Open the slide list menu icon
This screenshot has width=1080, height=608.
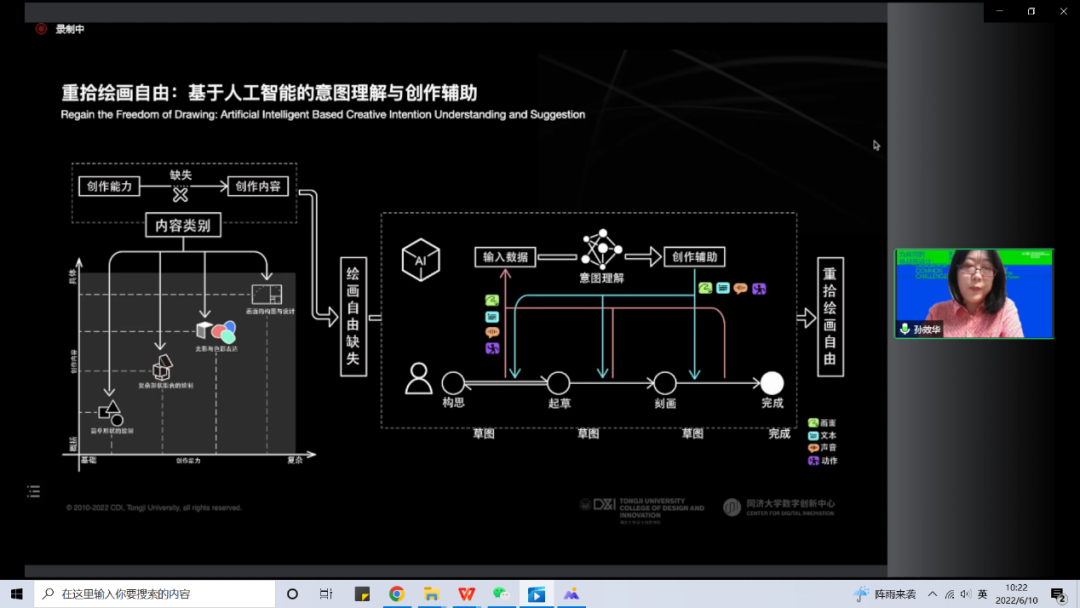(34, 491)
